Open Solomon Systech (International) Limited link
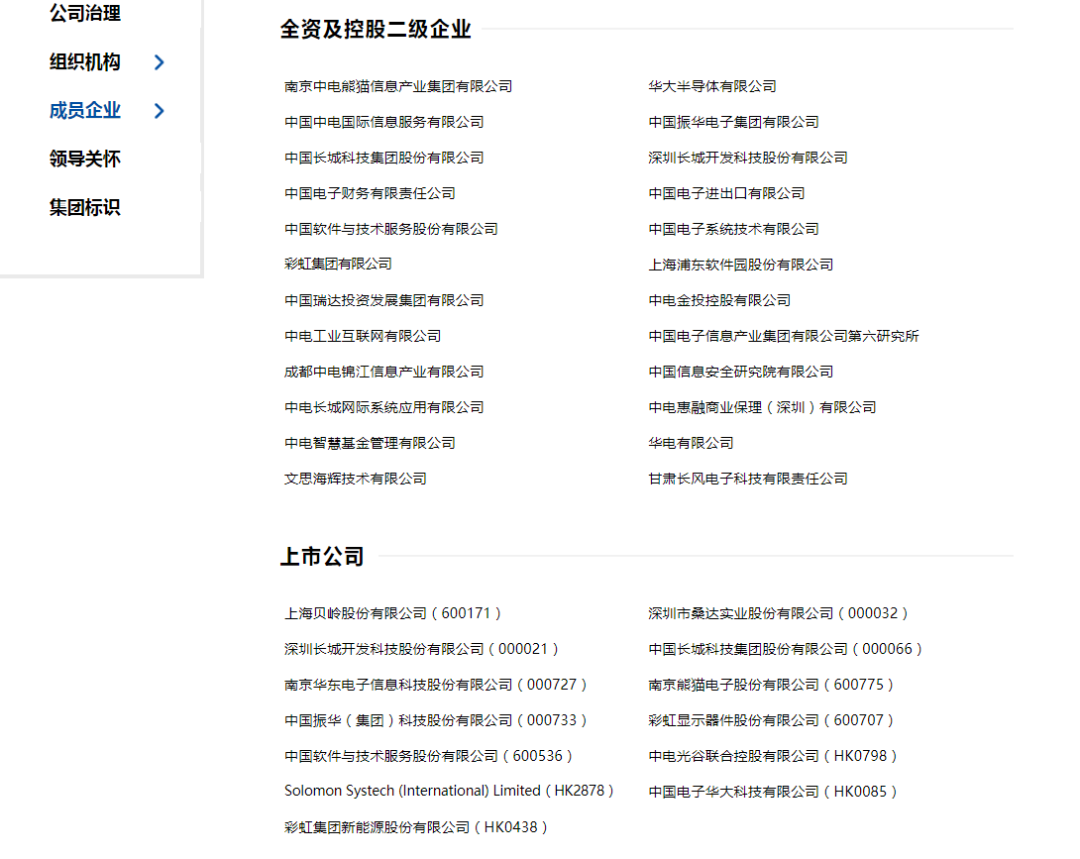 [x=449, y=791]
